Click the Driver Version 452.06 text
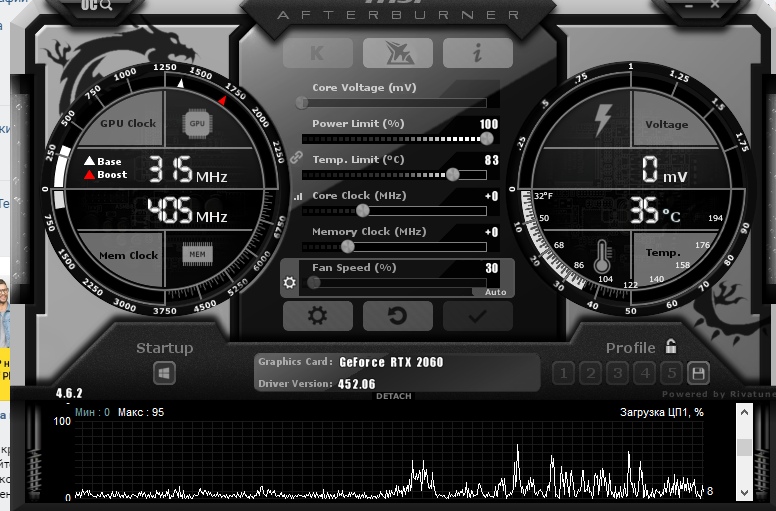This screenshot has width=776, height=511. [317, 384]
